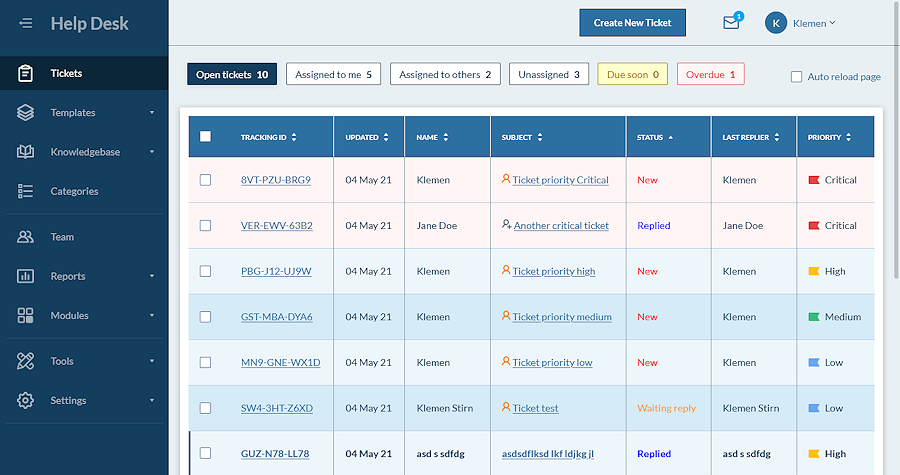Image resolution: width=900 pixels, height=475 pixels.
Task: Click the Tools wrench icon in sidebar
Action: 26,361
